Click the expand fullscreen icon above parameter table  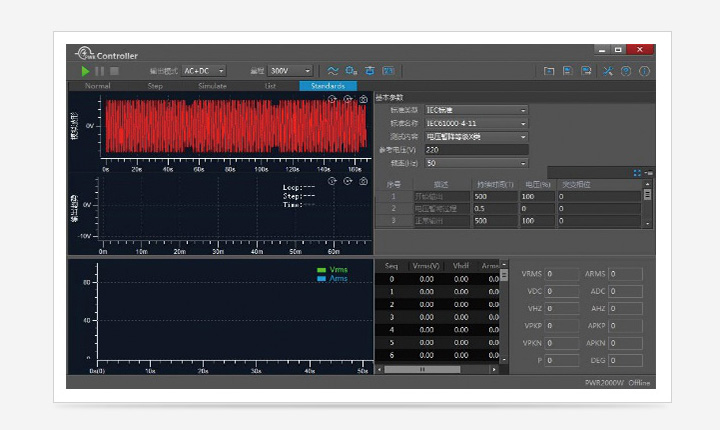[x=637, y=172]
